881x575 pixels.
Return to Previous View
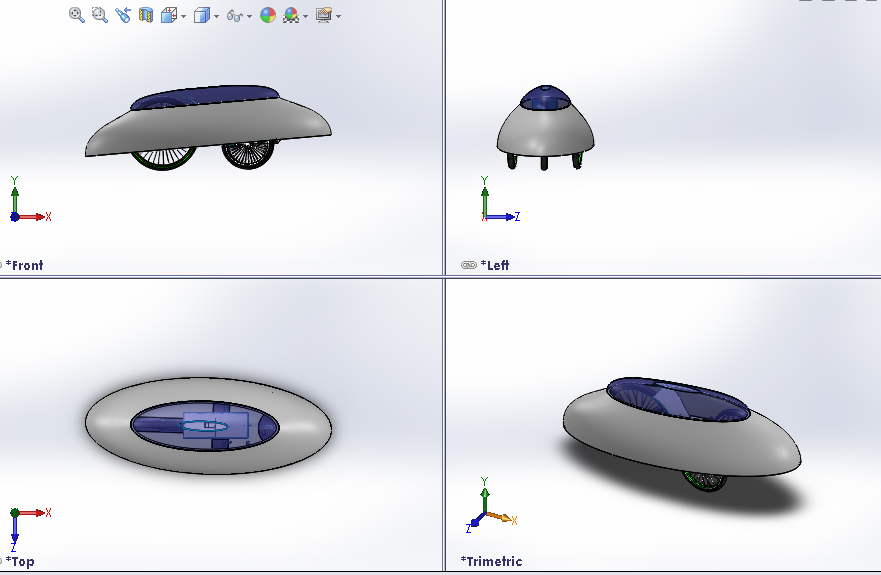122,15
